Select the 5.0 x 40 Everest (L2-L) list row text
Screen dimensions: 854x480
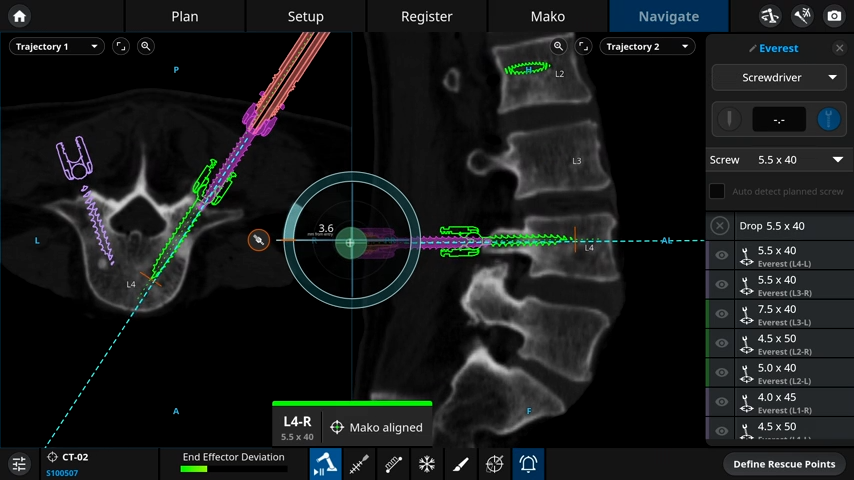(x=784, y=374)
